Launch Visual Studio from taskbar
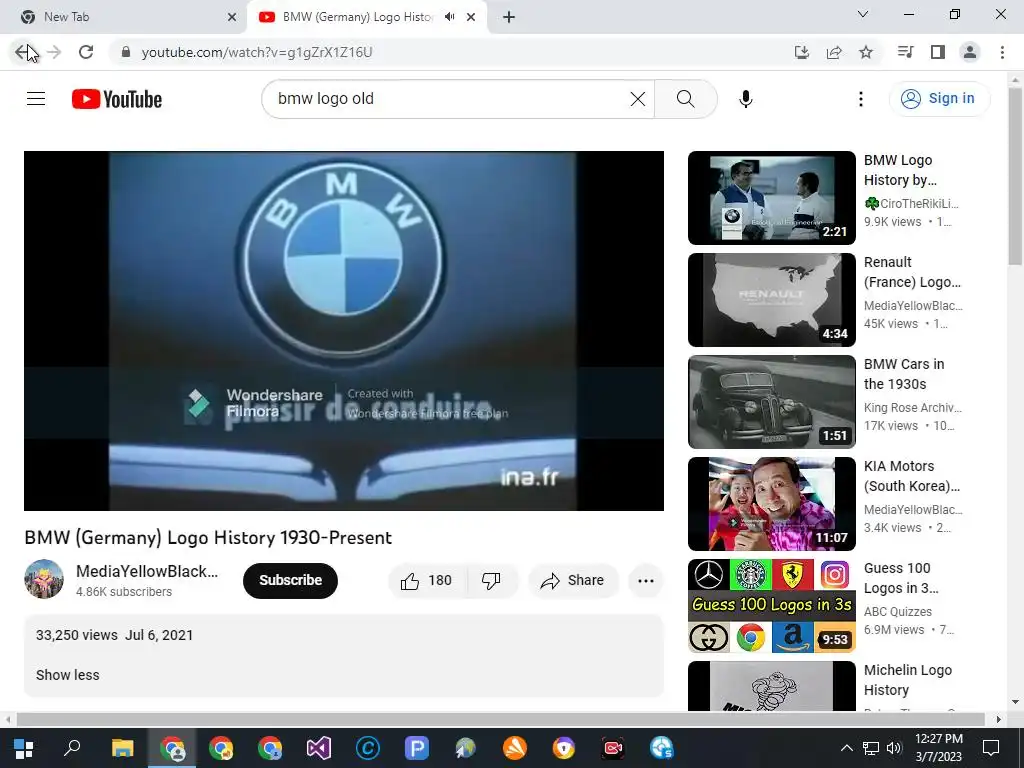 tap(319, 748)
